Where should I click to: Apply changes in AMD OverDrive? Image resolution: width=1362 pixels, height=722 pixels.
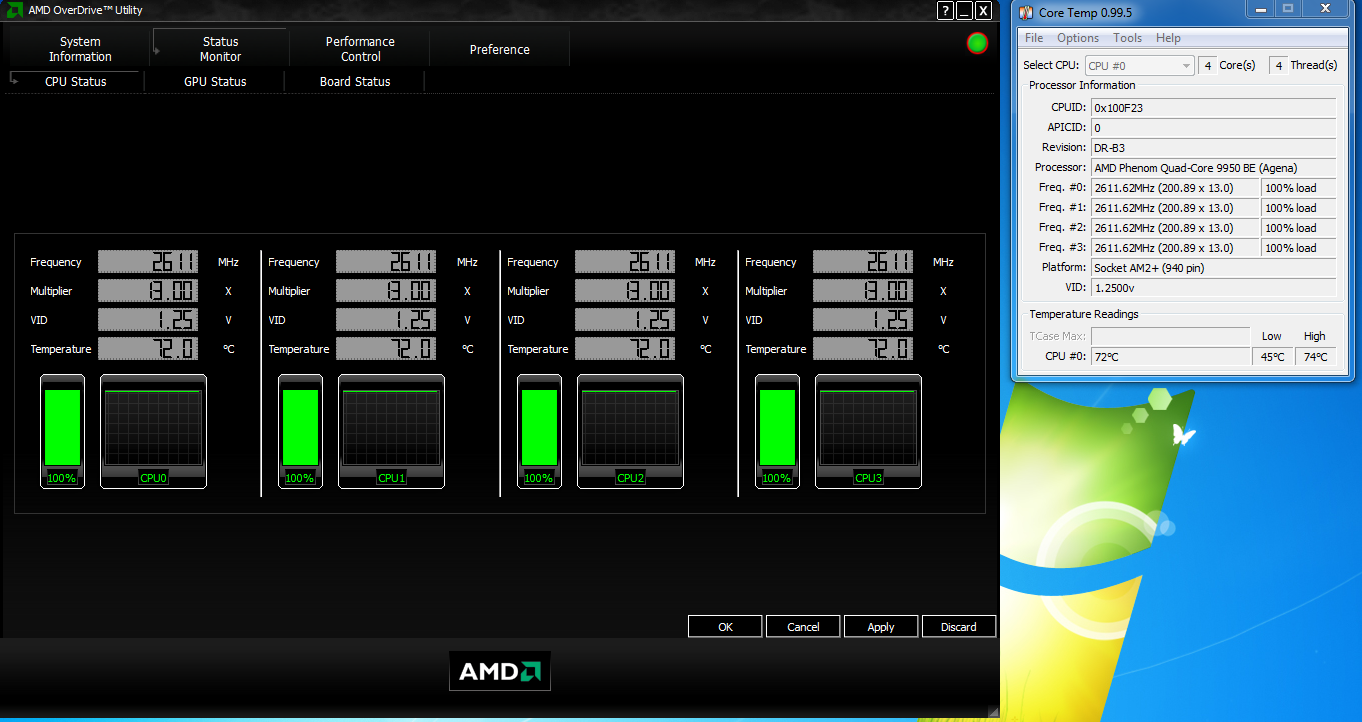pos(881,626)
